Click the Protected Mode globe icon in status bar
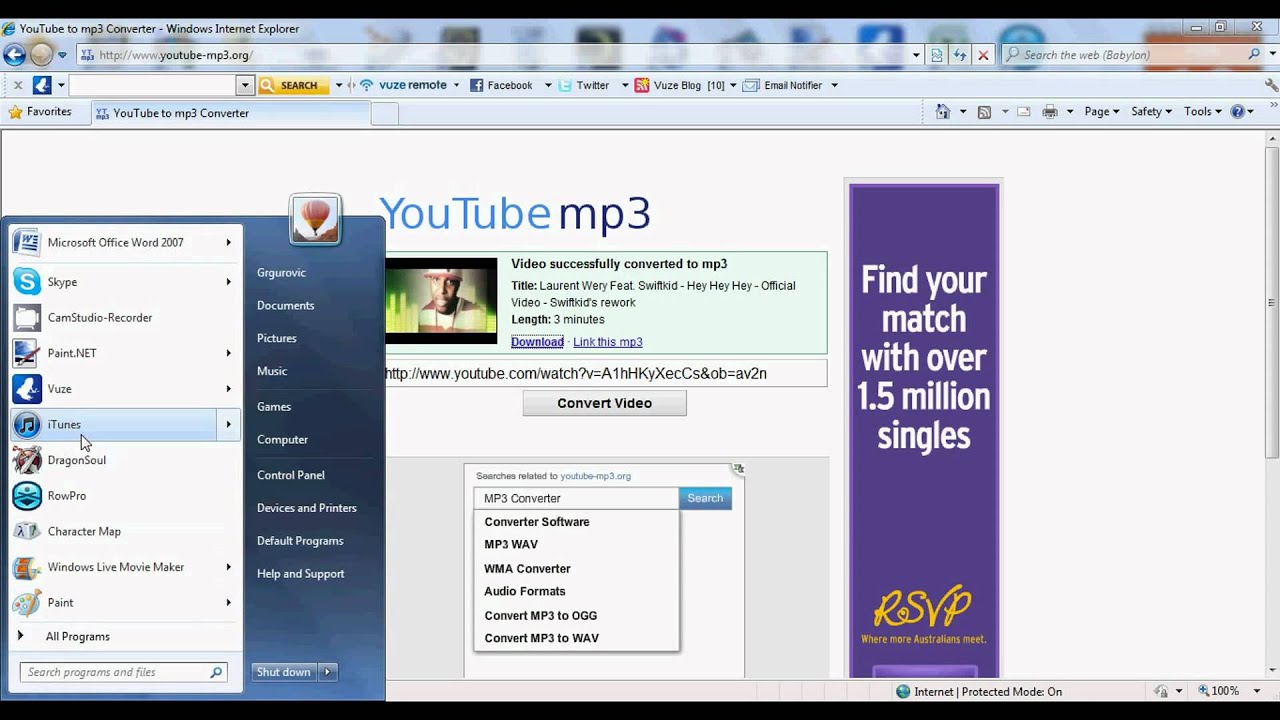 click(903, 691)
